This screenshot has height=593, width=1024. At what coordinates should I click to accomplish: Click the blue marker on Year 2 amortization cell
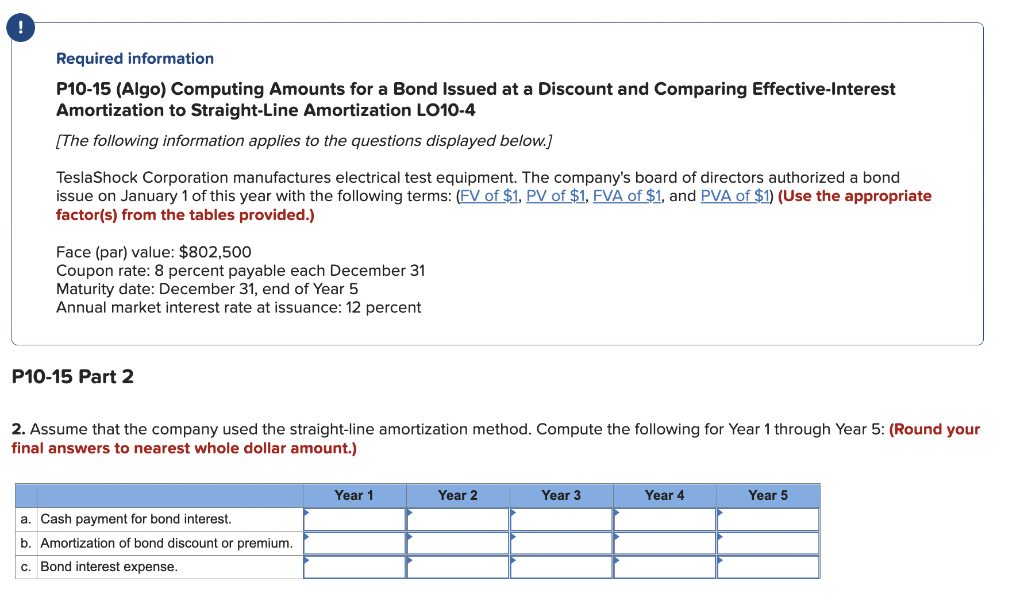410,537
